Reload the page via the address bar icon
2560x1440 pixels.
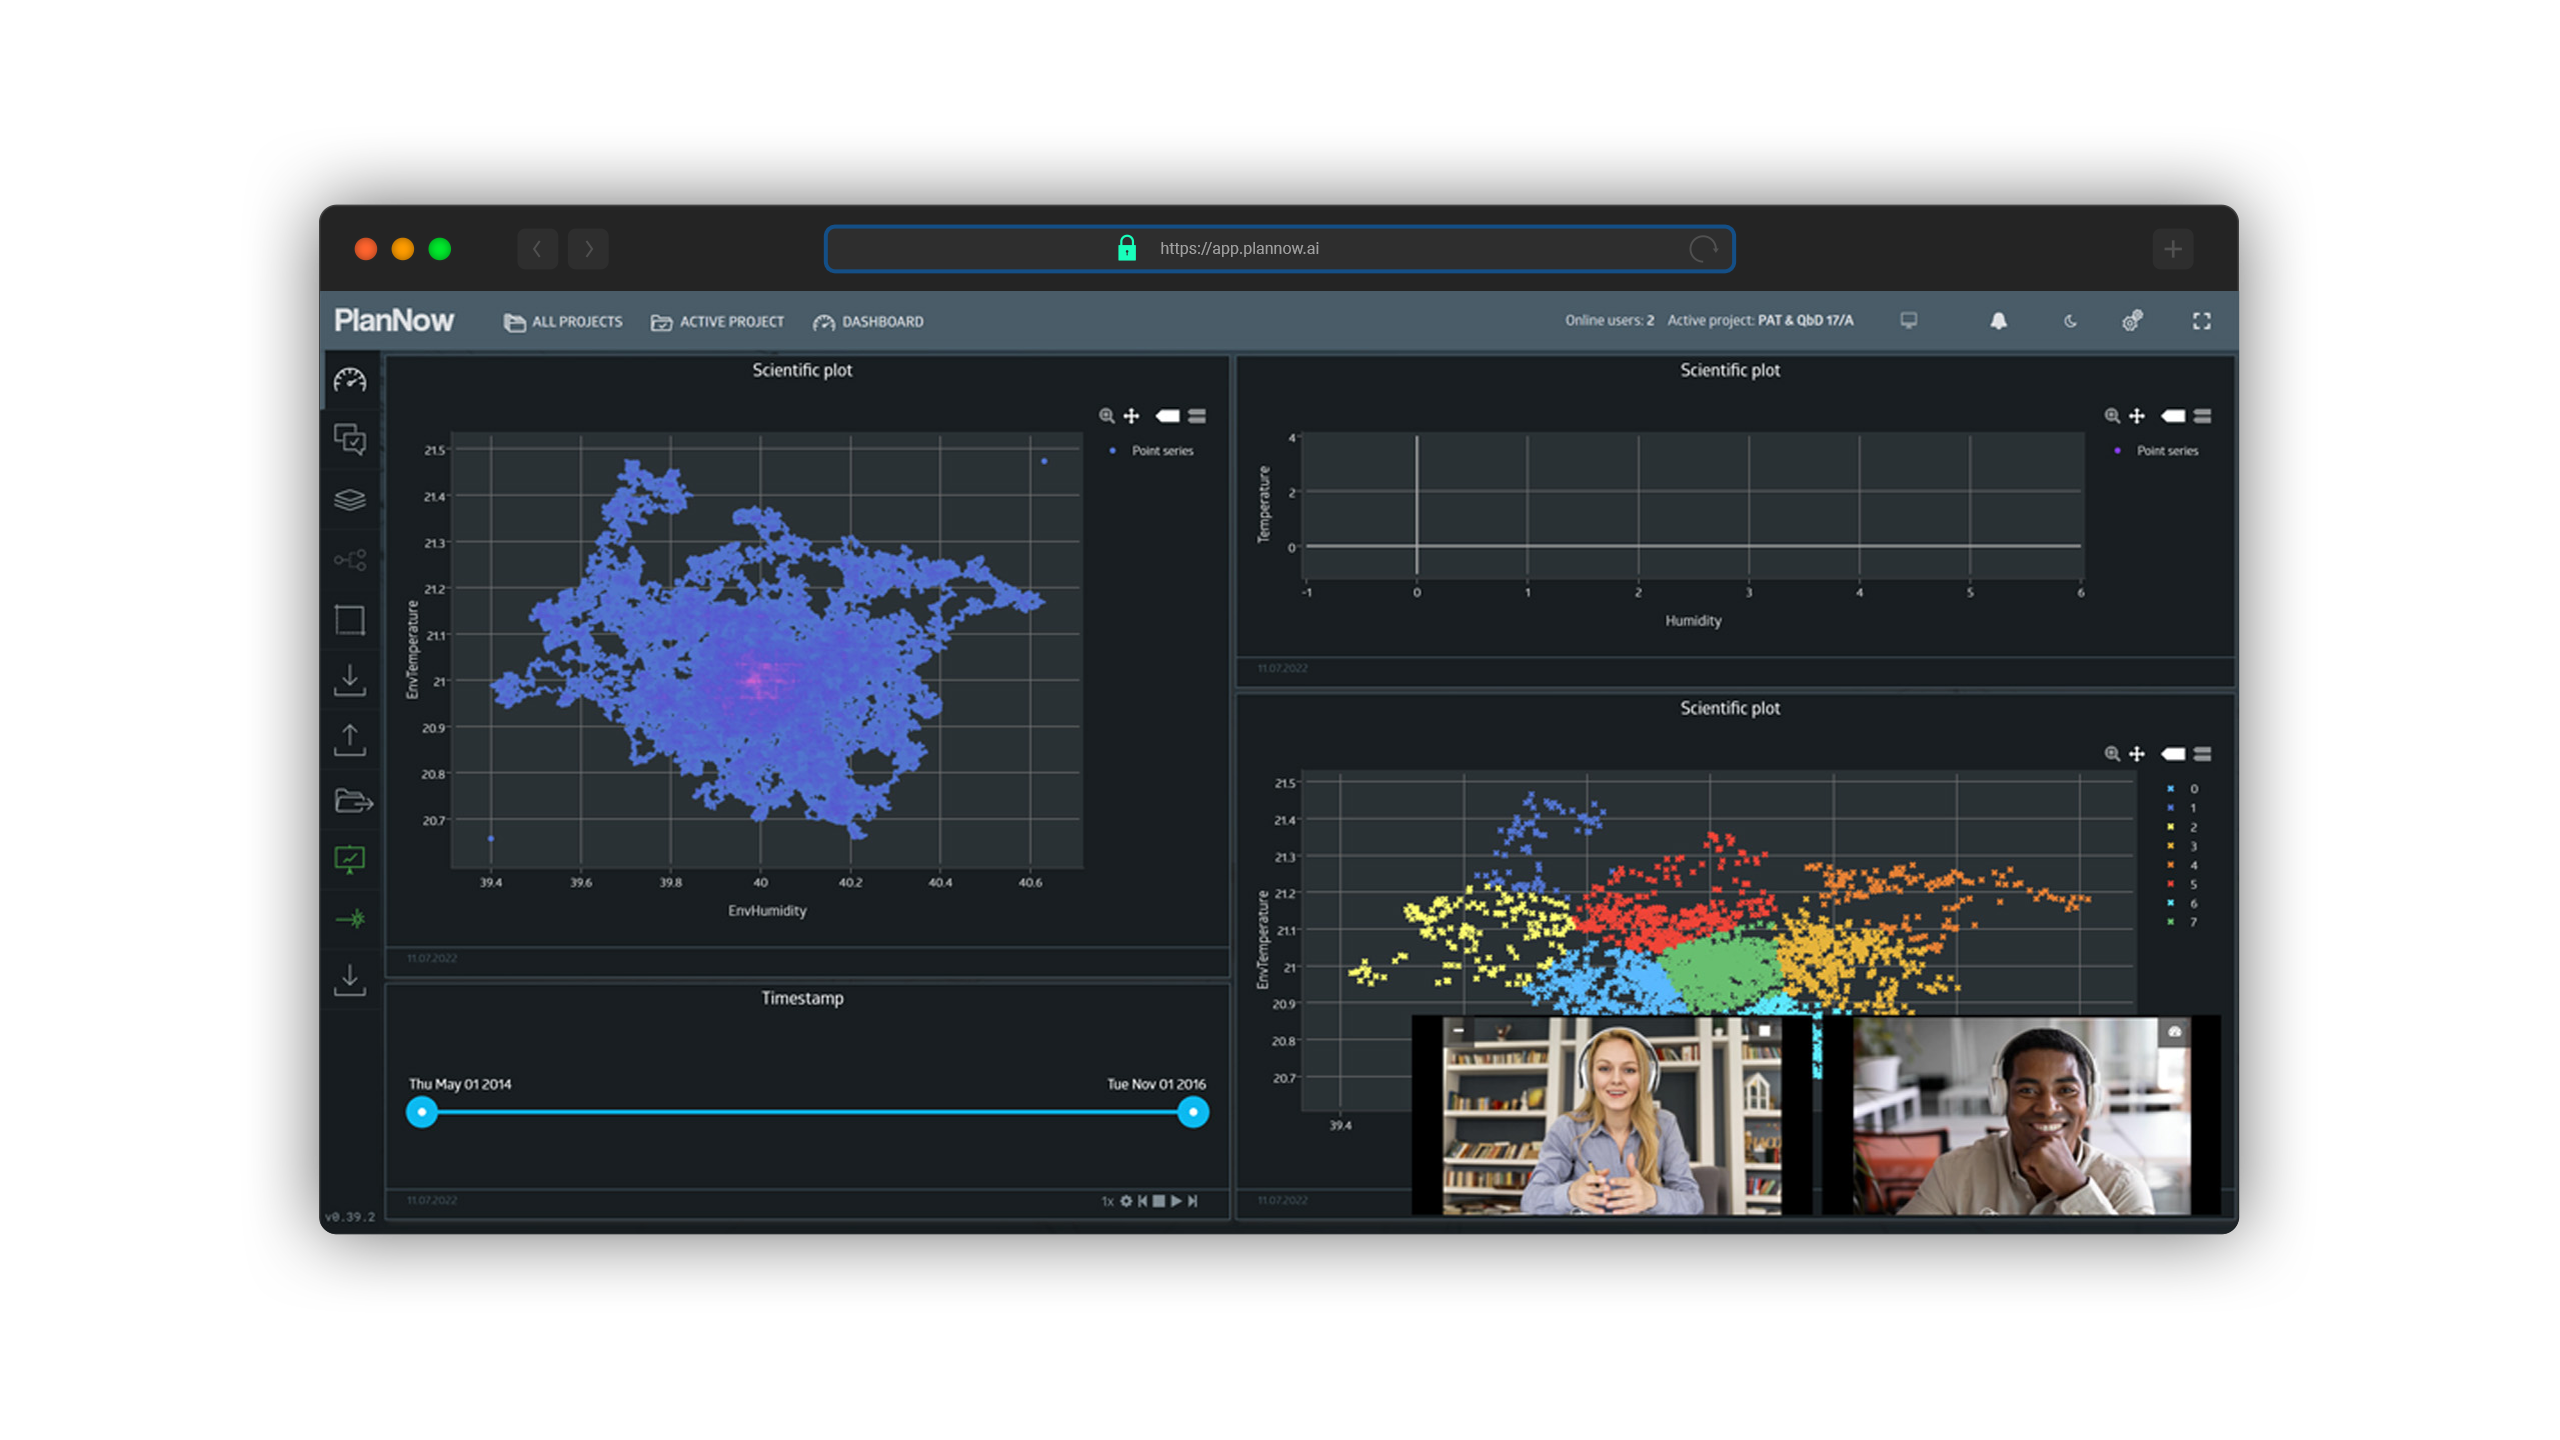click(x=1703, y=249)
